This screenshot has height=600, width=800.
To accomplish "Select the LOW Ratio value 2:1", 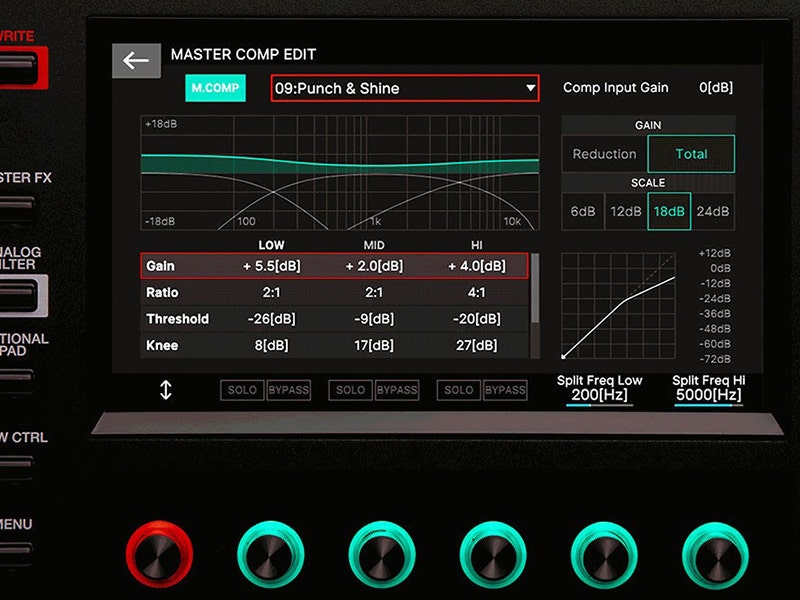I will [271, 292].
